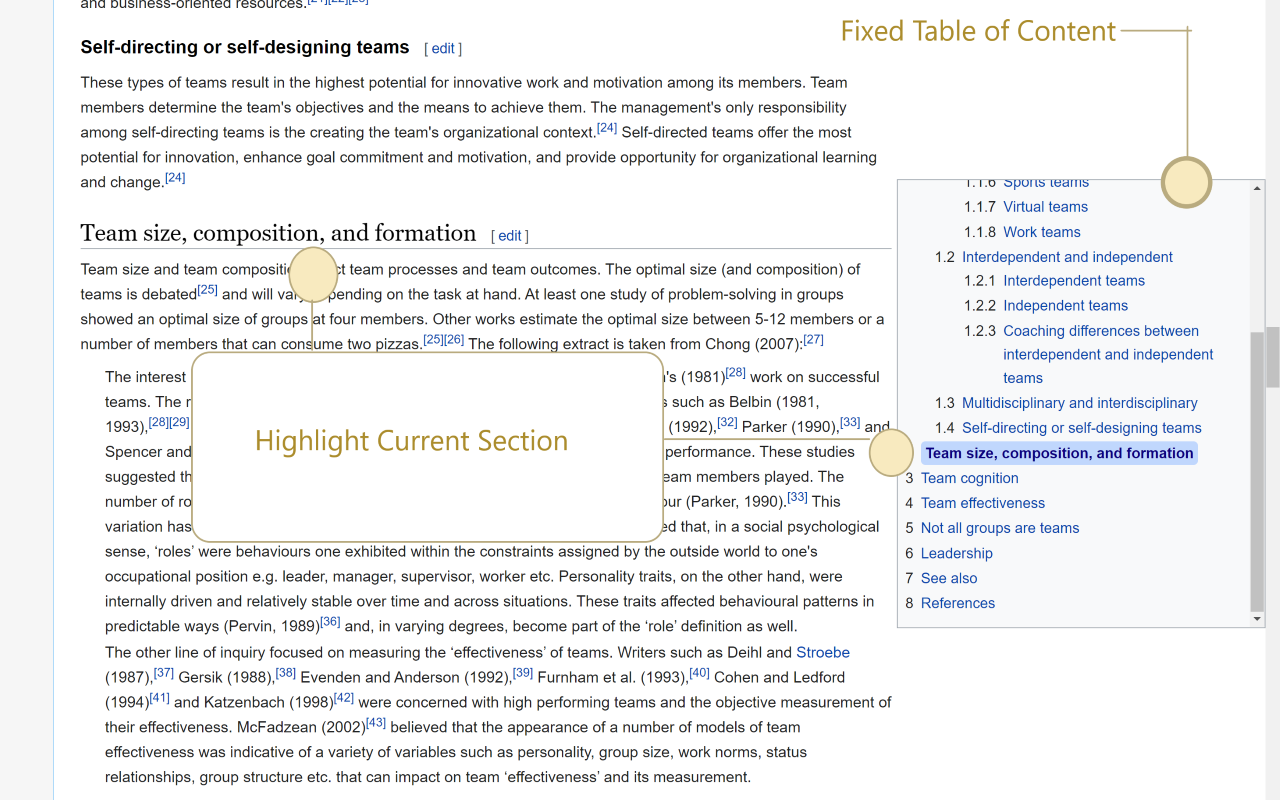Open citation [25] after 'teams is debated'

[207, 290]
